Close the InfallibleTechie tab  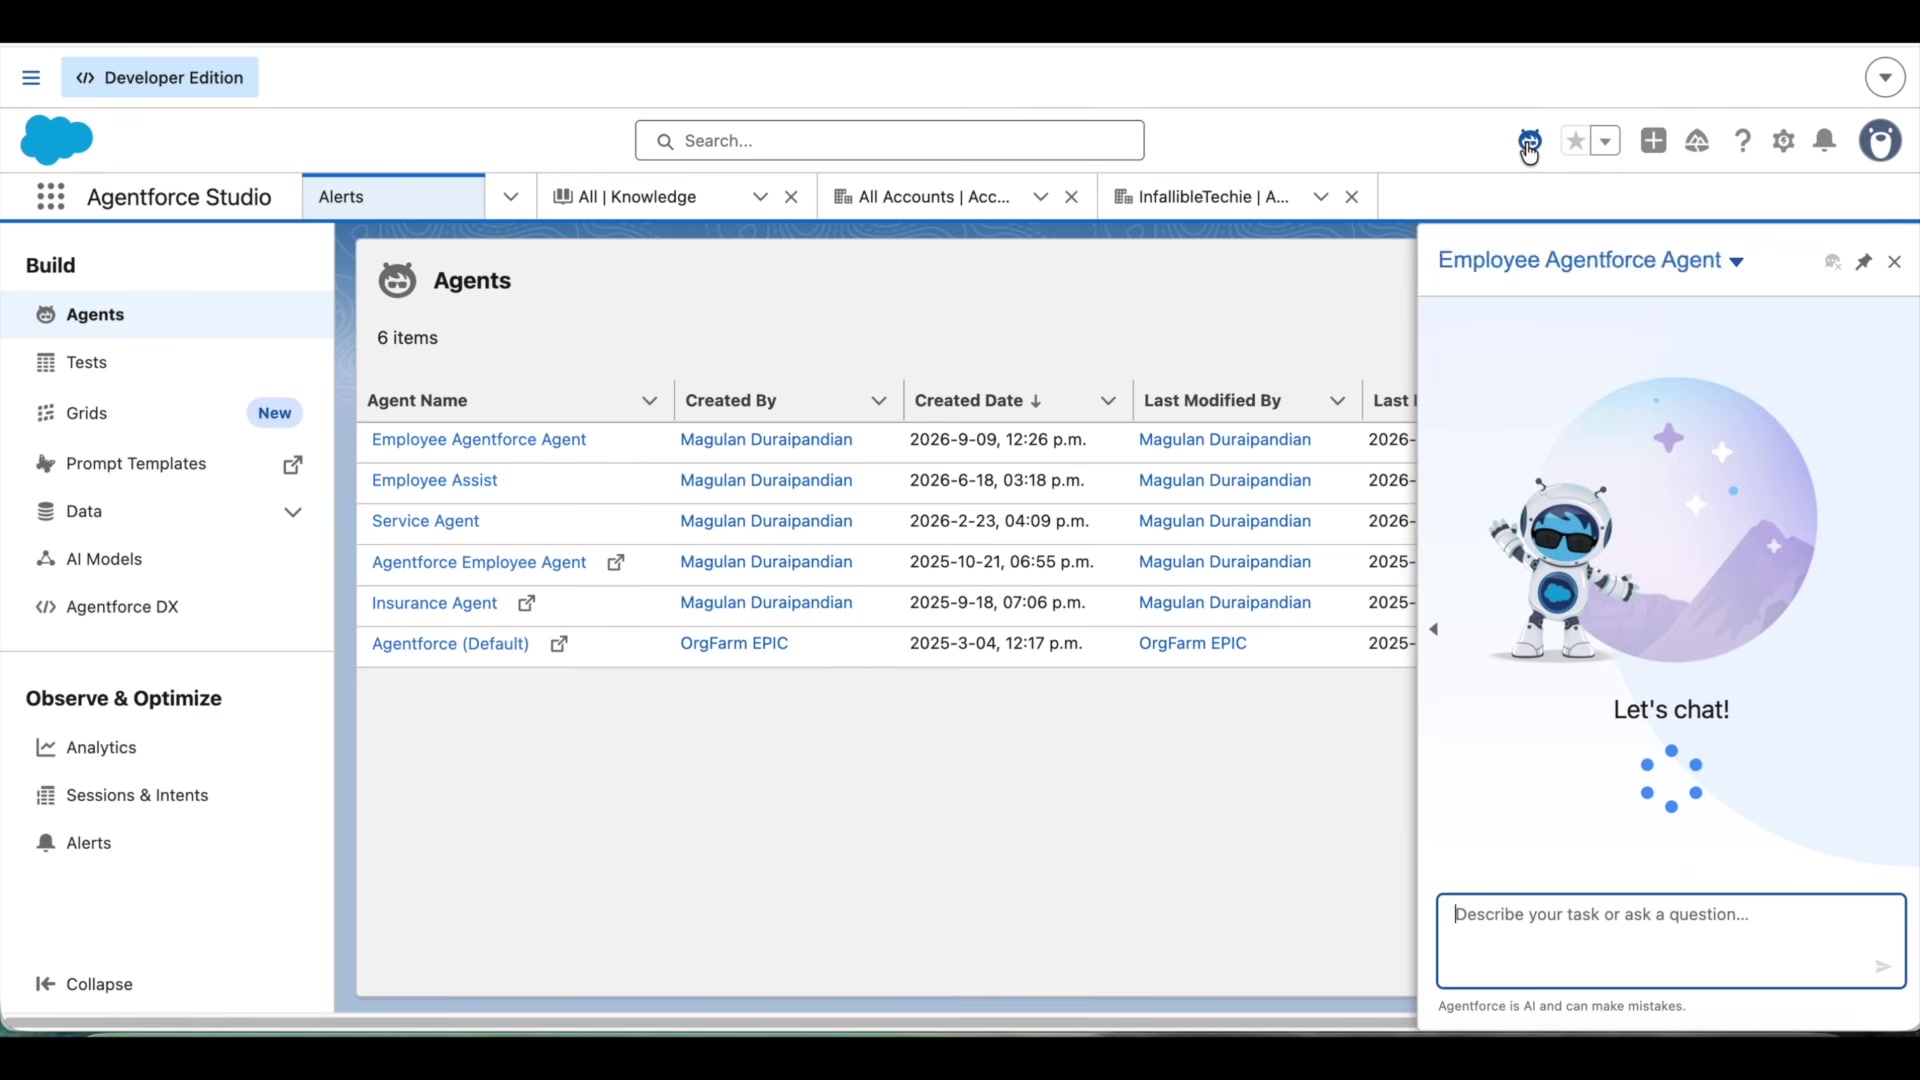1352,197
